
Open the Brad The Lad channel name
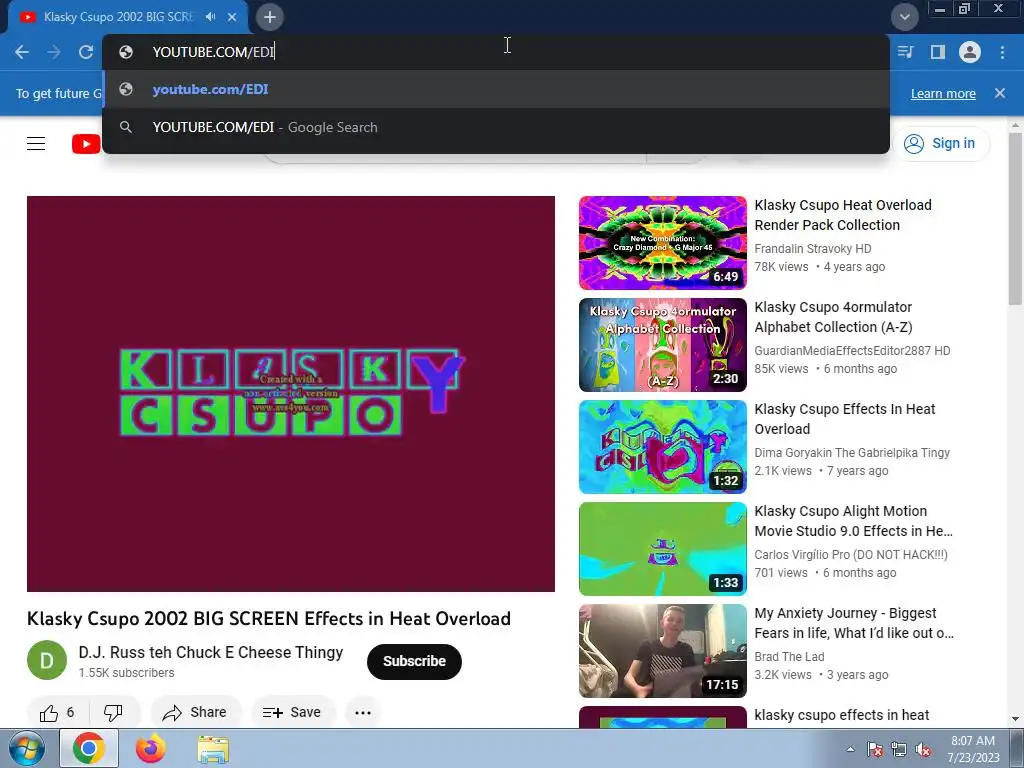point(789,656)
